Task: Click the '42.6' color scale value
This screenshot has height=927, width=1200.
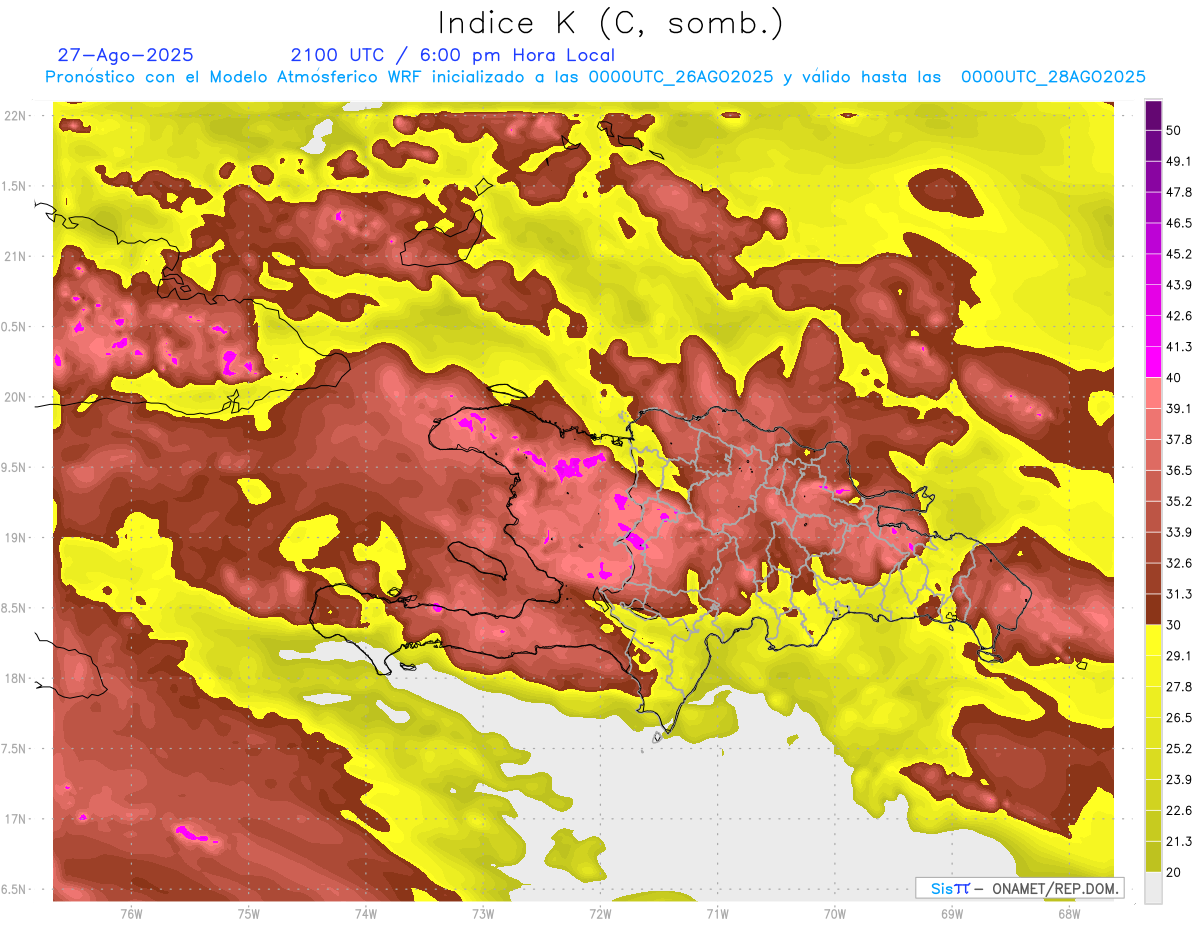Action: tap(1178, 316)
